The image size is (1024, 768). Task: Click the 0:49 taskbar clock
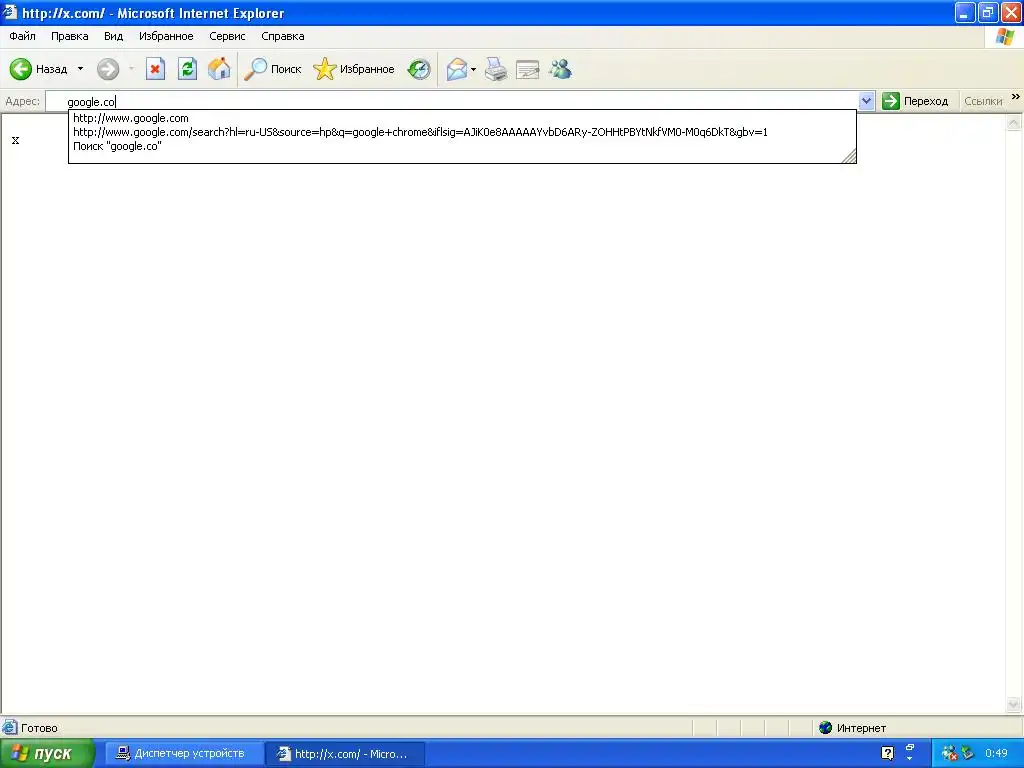(996, 754)
